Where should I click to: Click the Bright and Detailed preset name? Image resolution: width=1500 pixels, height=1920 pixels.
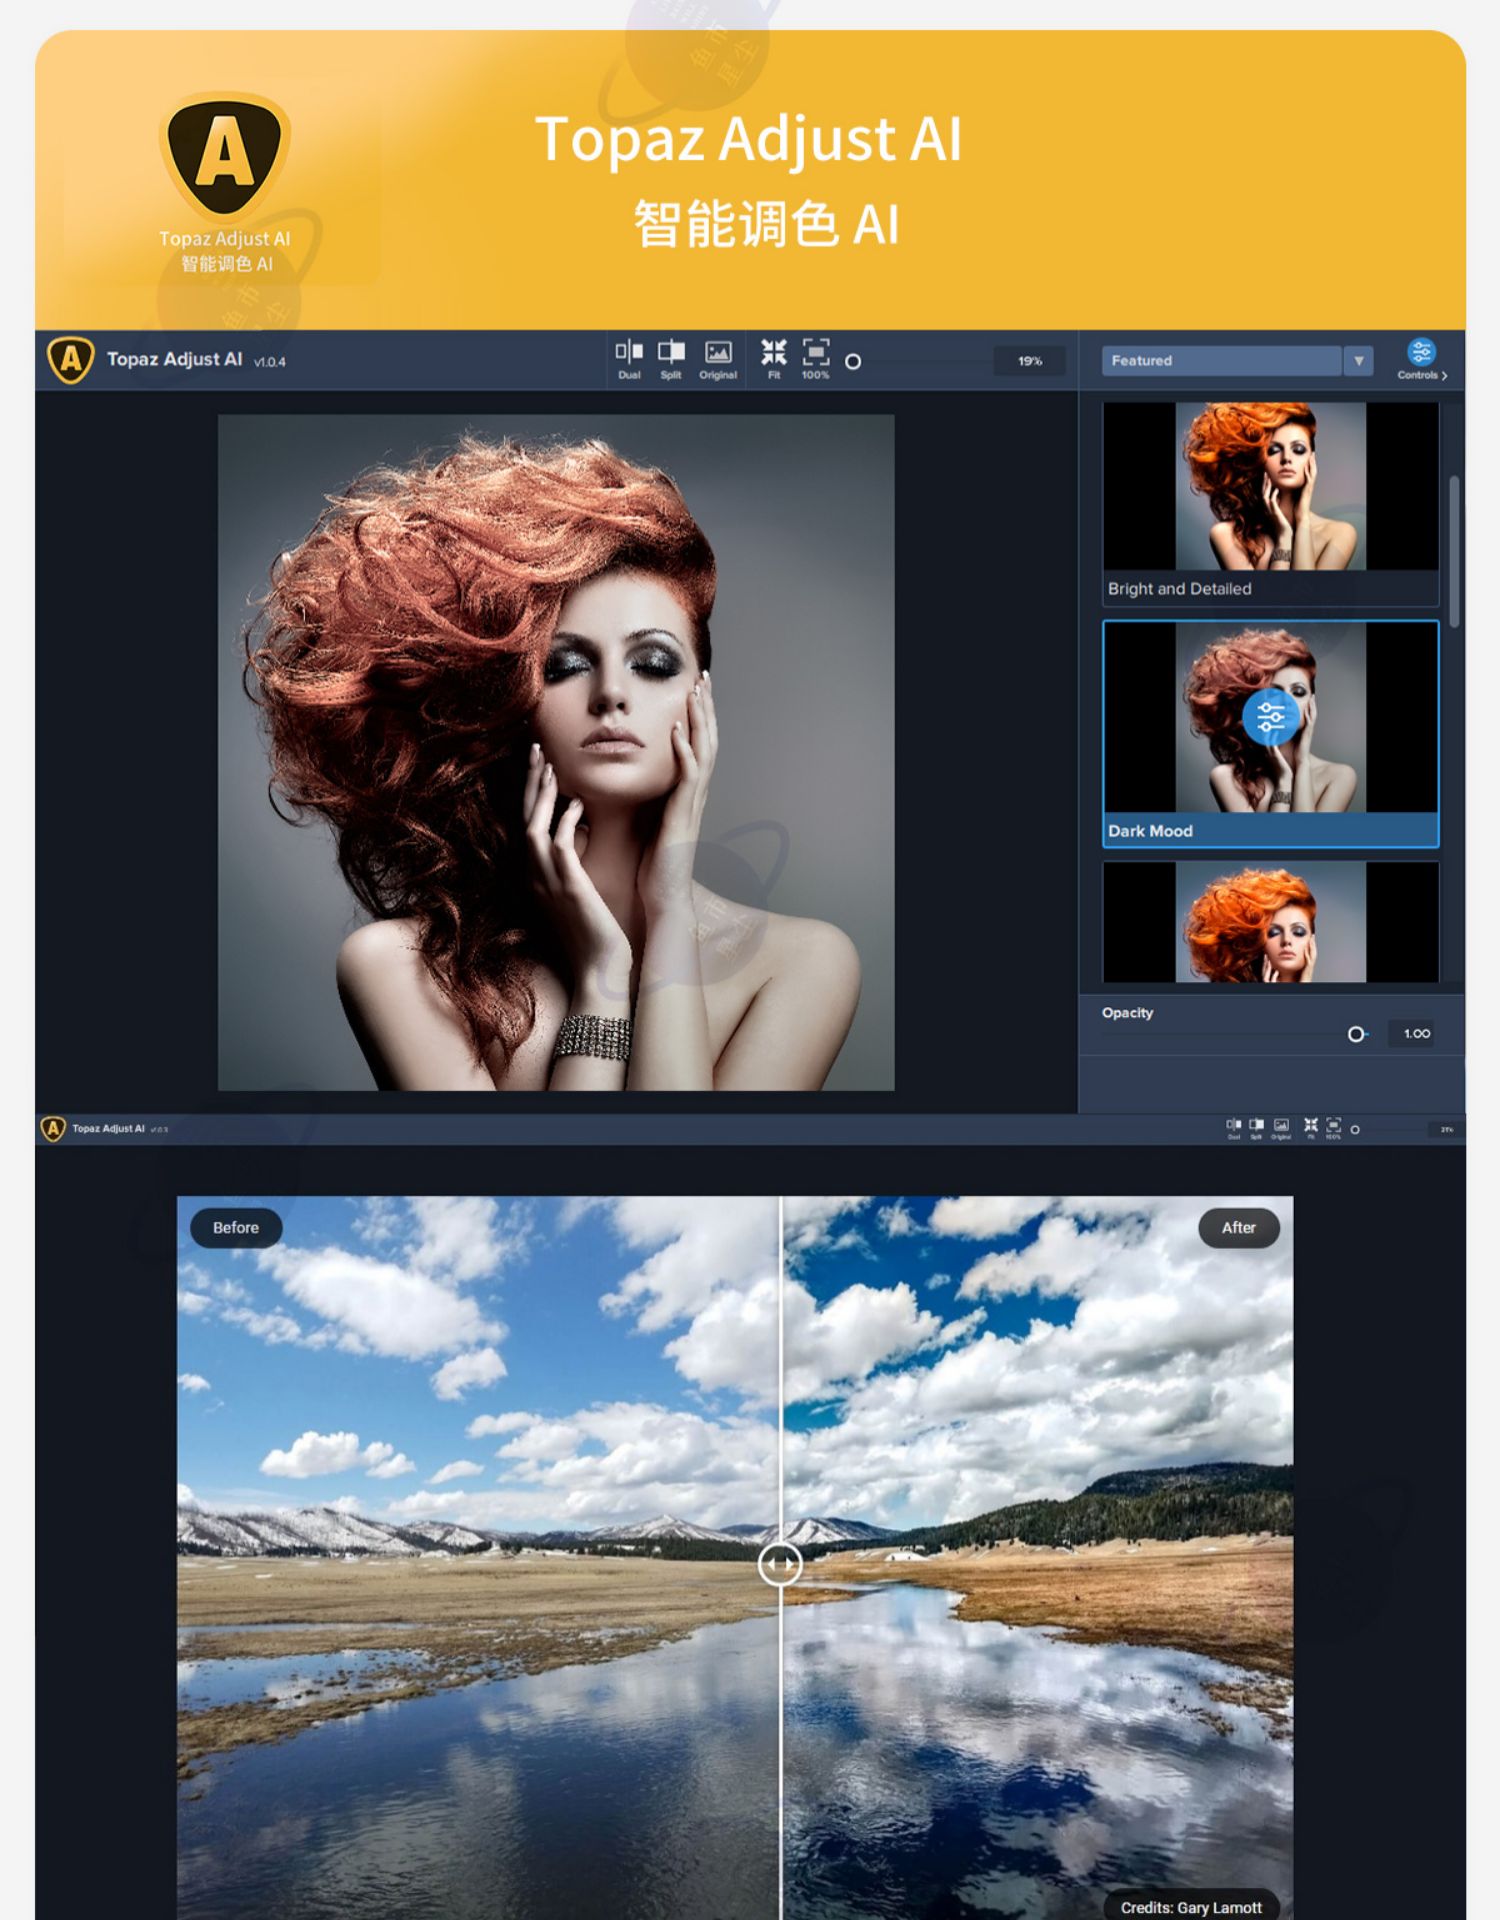1180,589
